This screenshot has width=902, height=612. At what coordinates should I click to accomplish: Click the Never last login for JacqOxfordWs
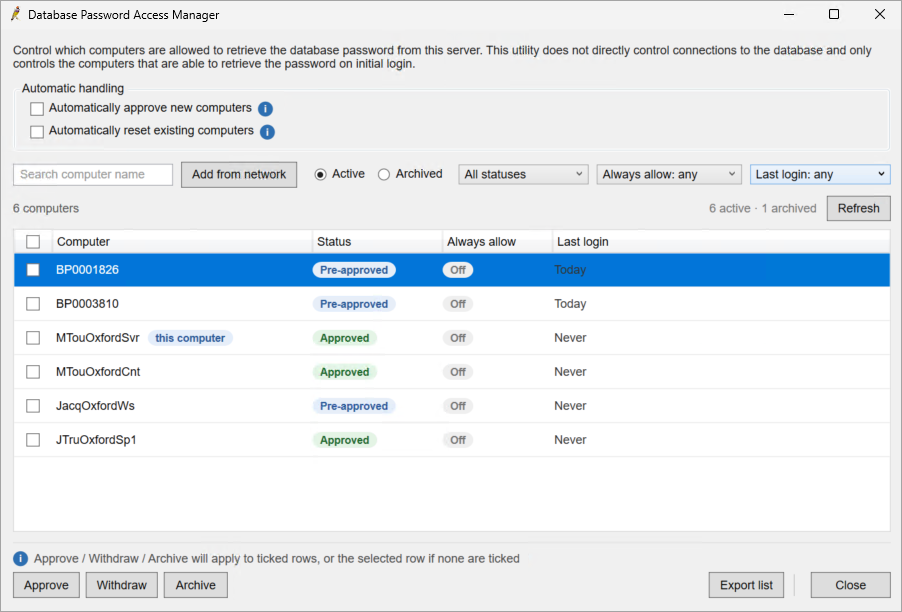click(570, 406)
